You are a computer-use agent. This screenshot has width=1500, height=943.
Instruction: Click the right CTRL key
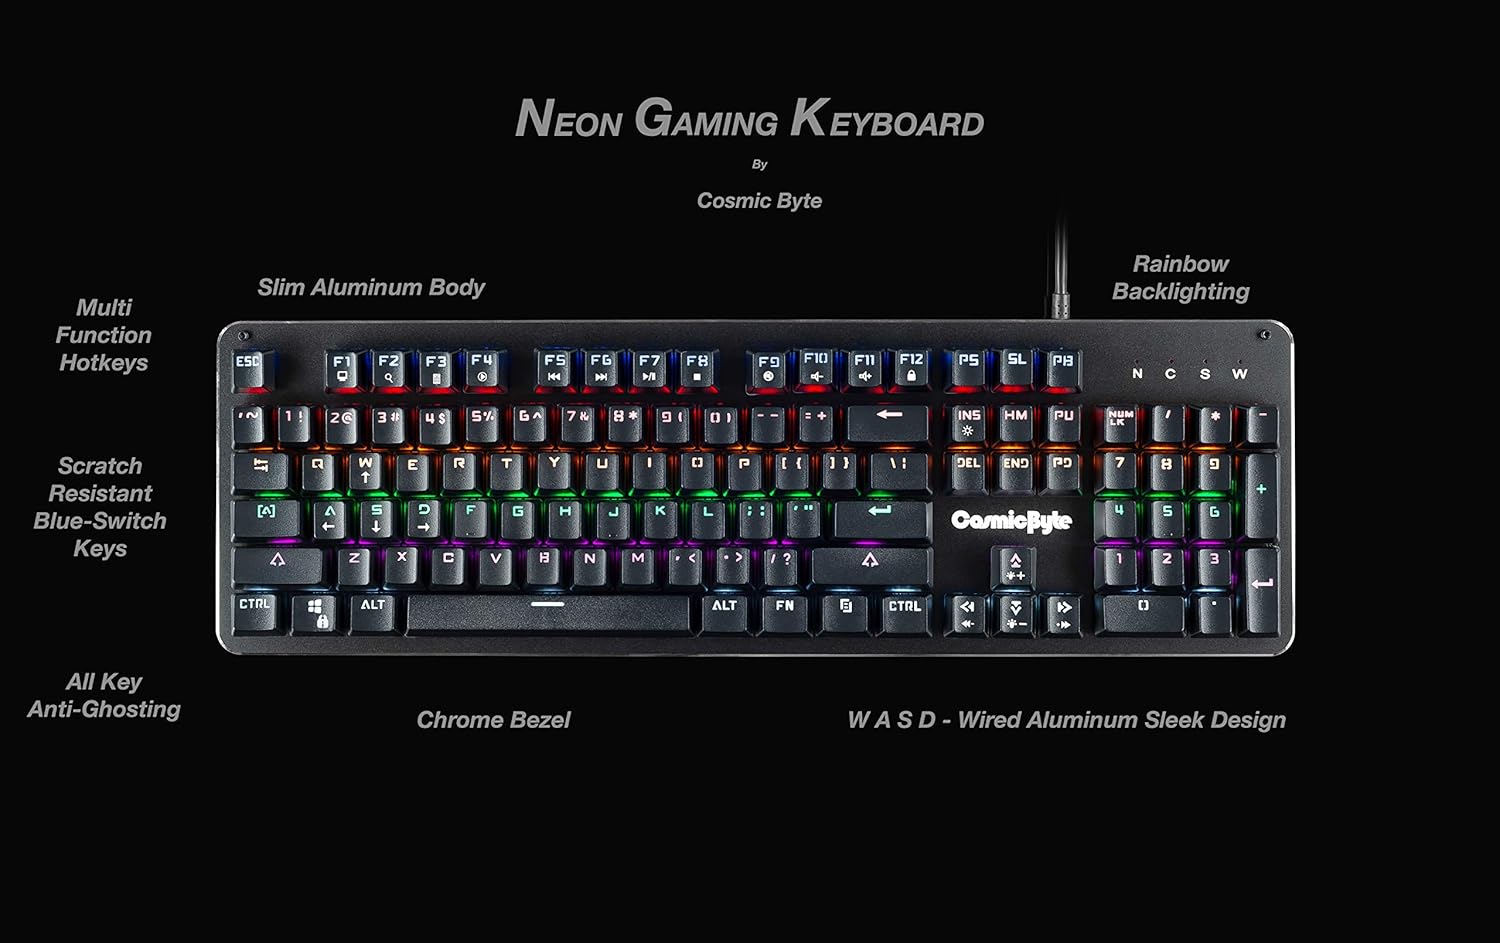pyautogui.click(x=905, y=613)
